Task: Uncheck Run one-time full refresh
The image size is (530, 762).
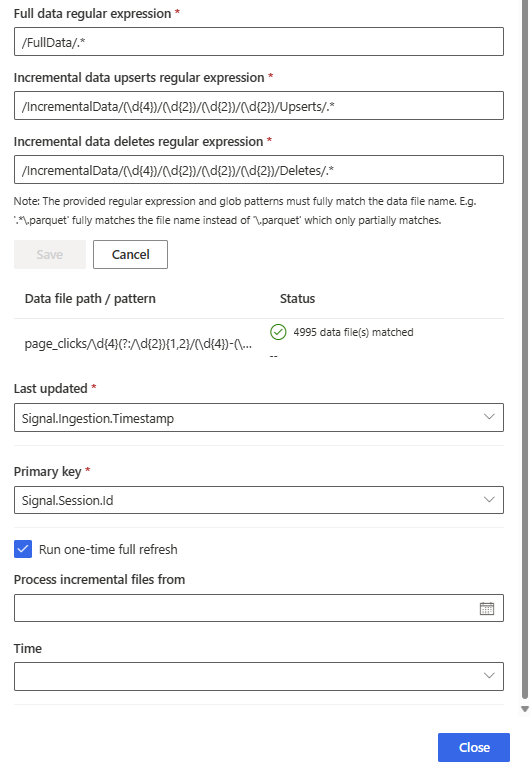Action: [23, 549]
